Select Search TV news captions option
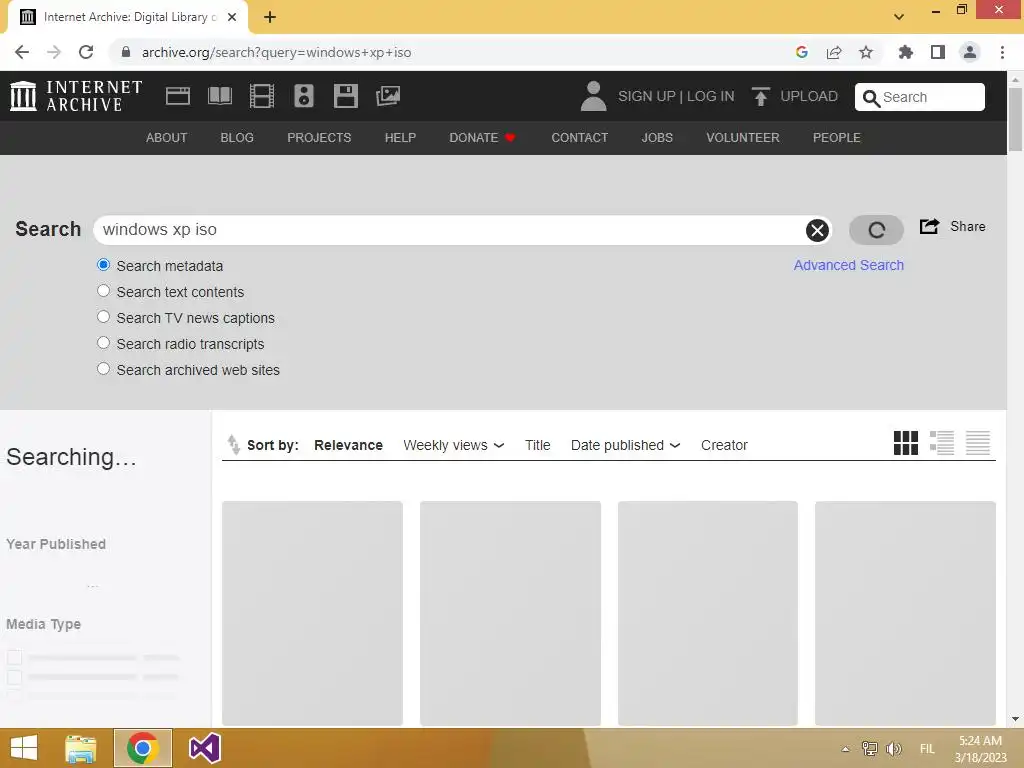The width and height of the screenshot is (1024, 768). tap(103, 317)
